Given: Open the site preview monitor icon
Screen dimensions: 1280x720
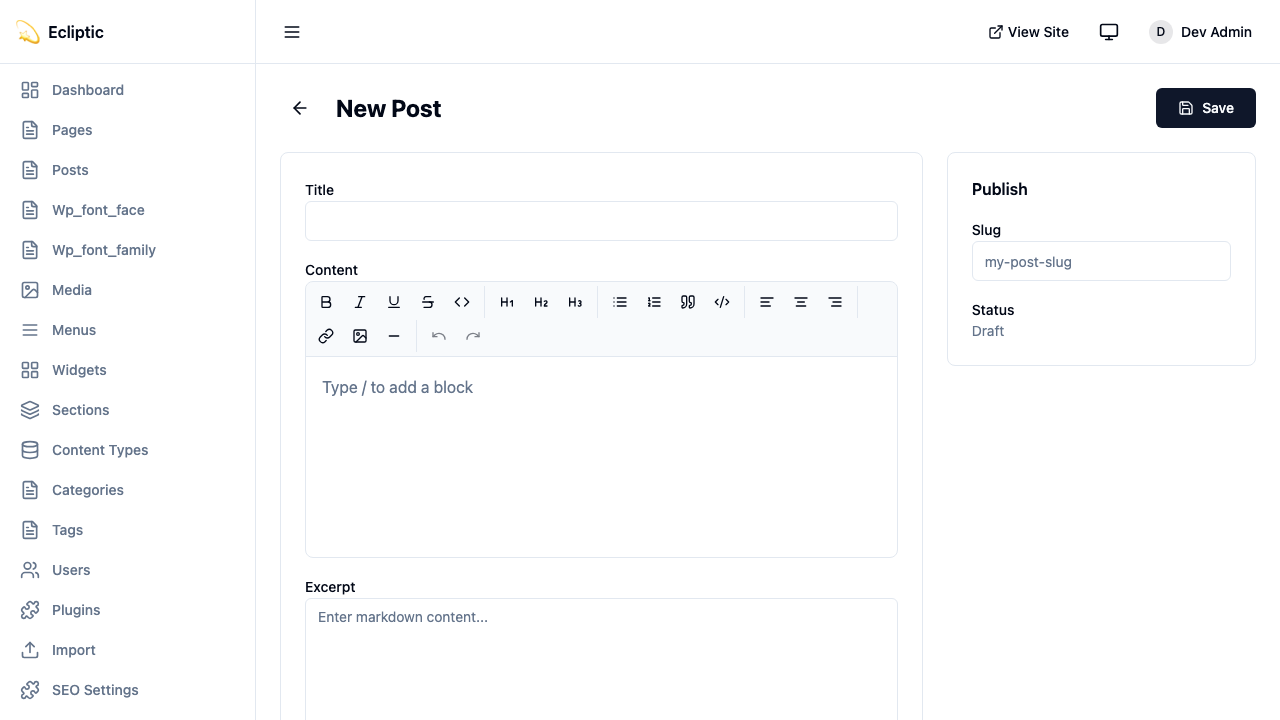Looking at the screenshot, I should [x=1109, y=31].
